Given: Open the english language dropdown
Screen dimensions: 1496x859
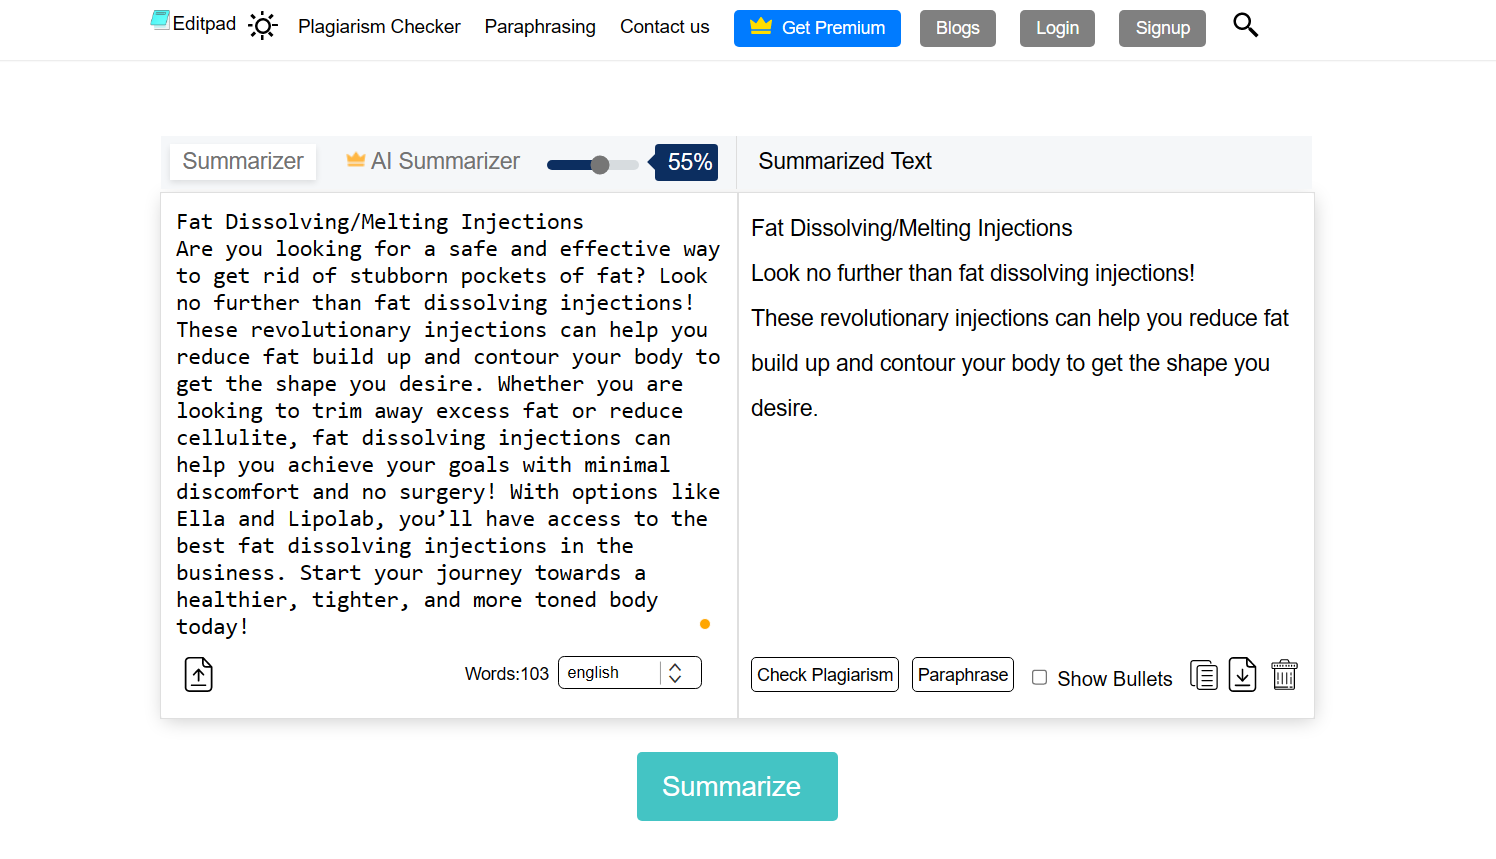Looking at the screenshot, I should 610,673.
